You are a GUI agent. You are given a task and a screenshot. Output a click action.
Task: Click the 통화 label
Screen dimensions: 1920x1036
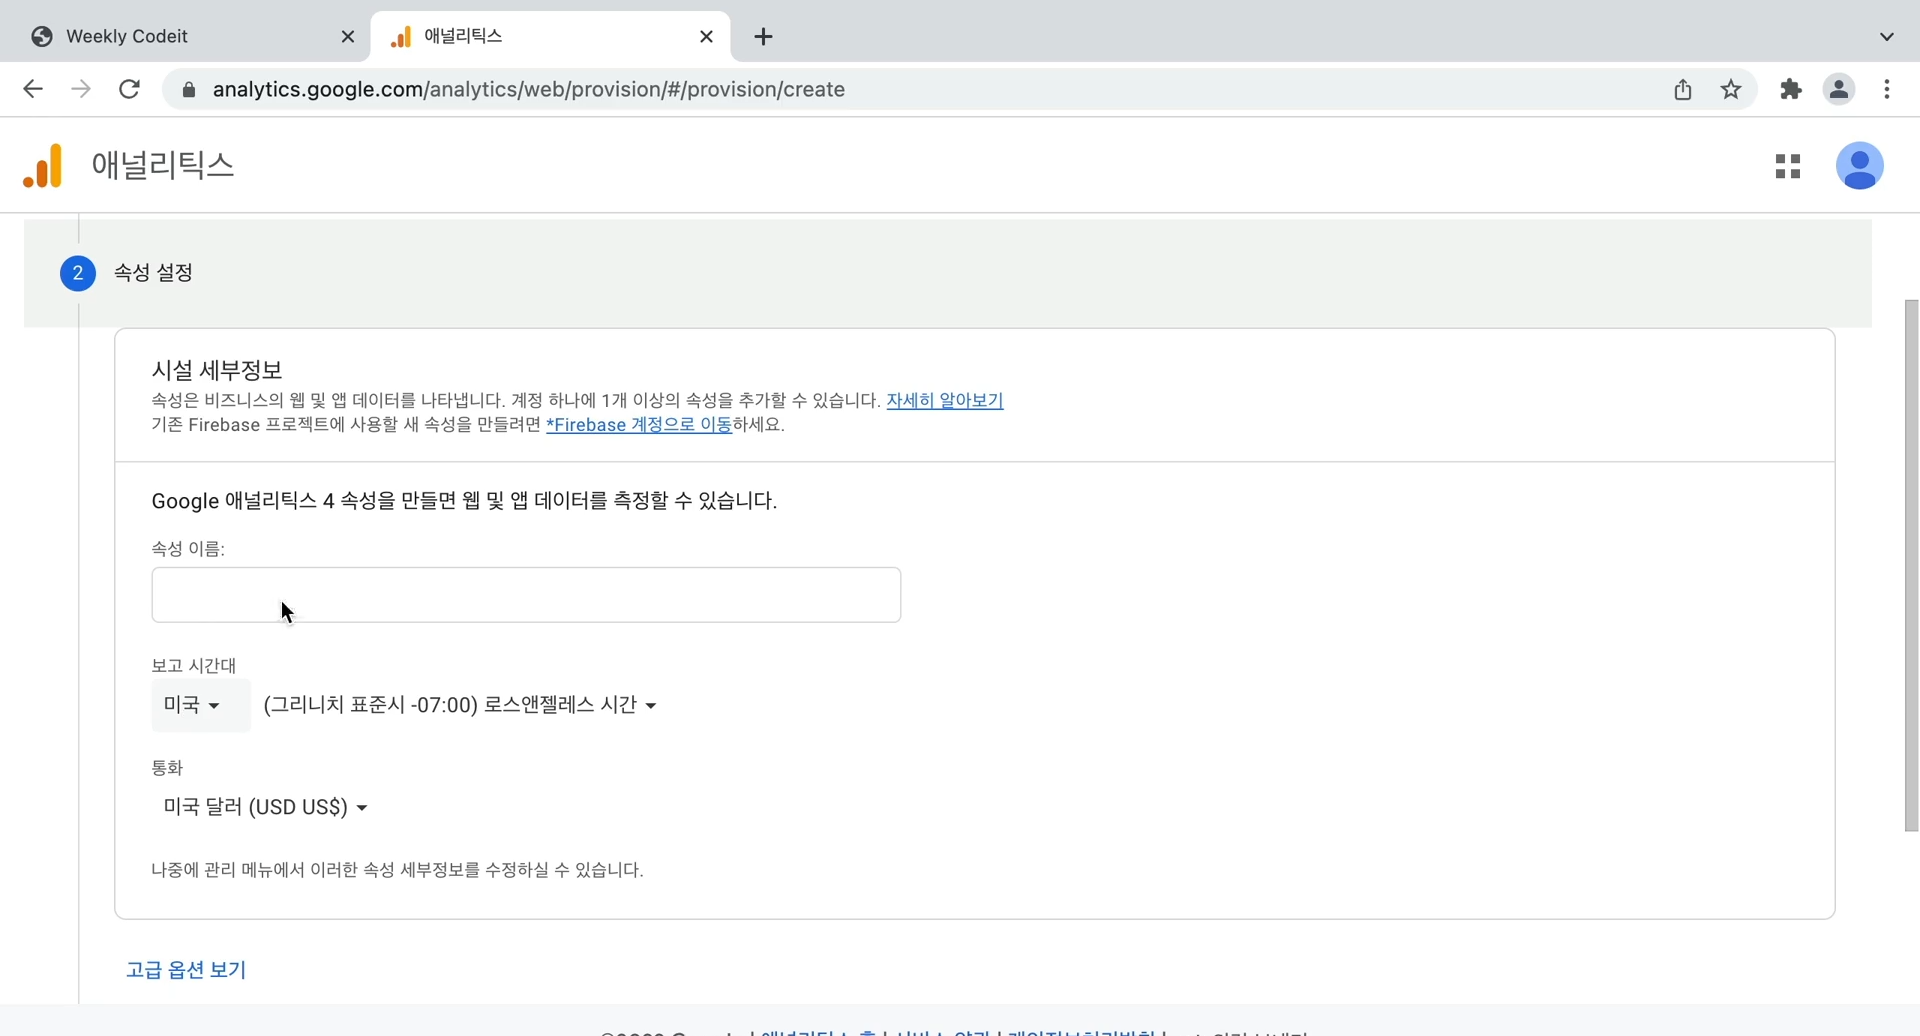[x=167, y=768]
